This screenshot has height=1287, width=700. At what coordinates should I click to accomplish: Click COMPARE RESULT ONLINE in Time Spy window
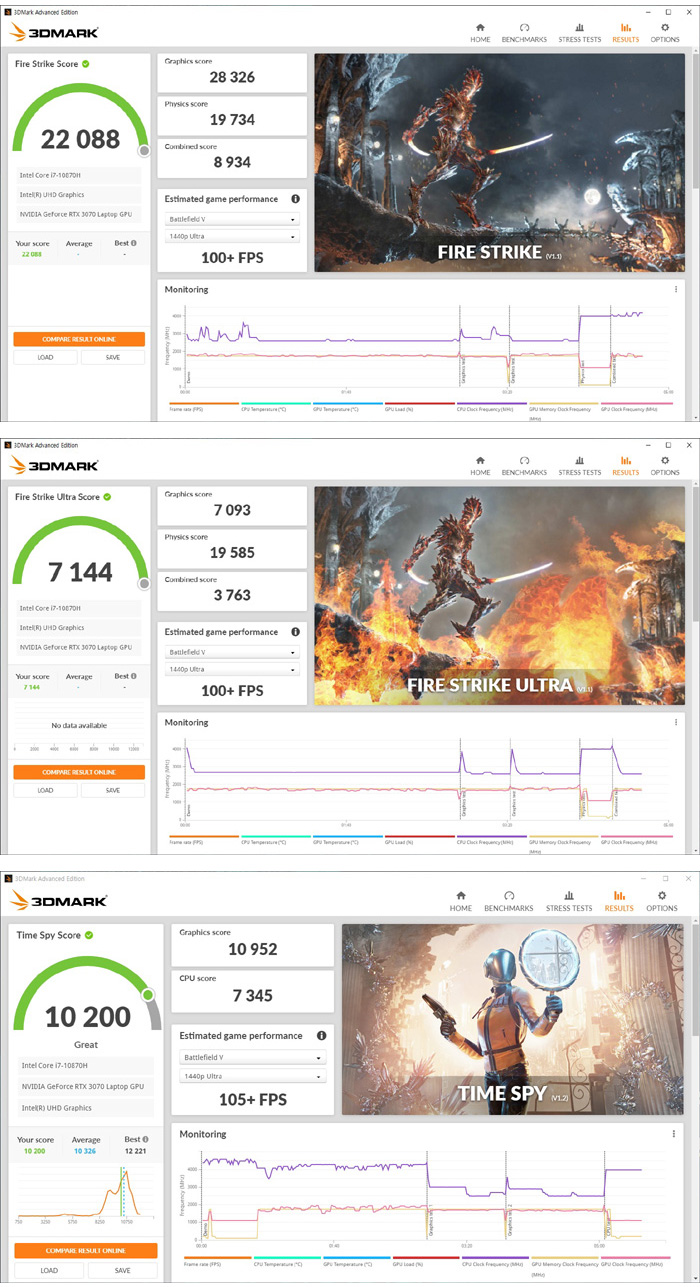(85, 1251)
